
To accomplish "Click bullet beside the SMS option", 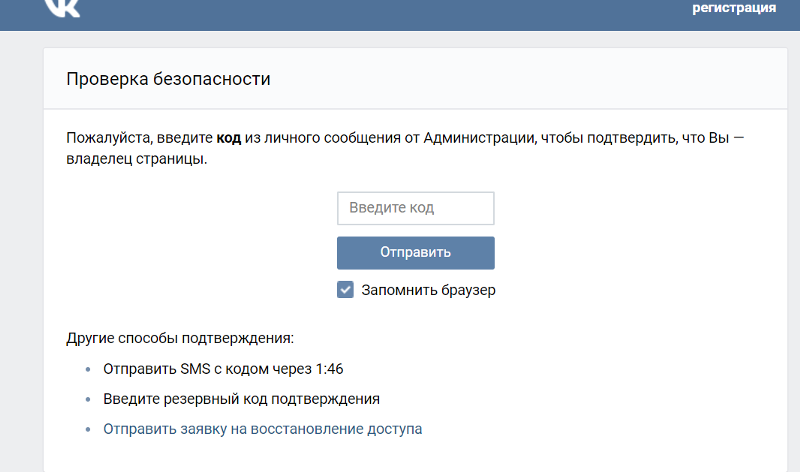I will 87,369.
